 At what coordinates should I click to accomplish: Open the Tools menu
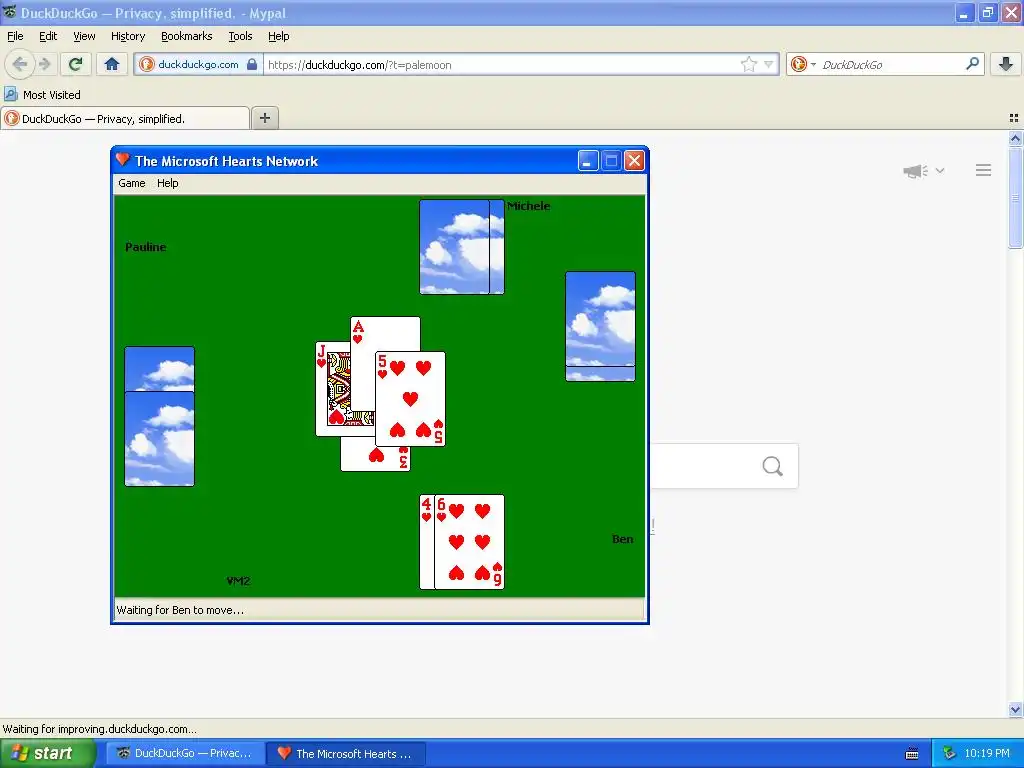[240, 36]
